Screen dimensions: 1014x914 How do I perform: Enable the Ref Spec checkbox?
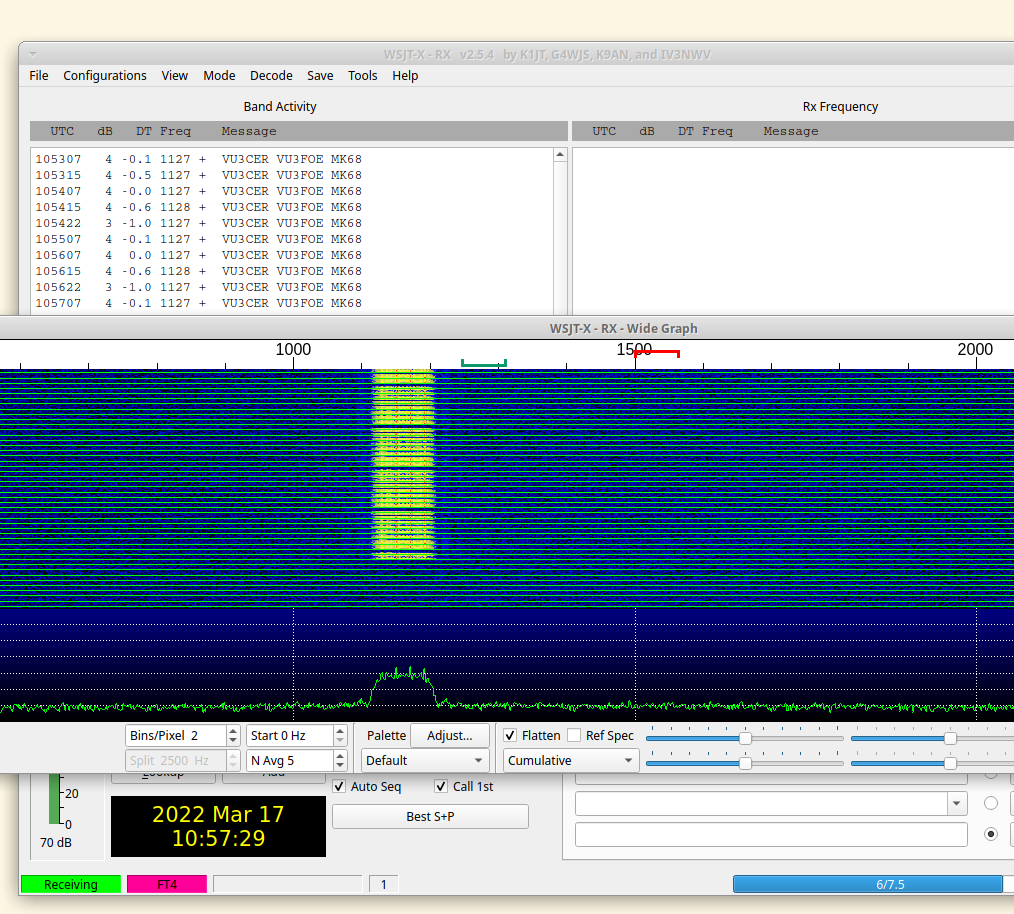[x=574, y=735]
